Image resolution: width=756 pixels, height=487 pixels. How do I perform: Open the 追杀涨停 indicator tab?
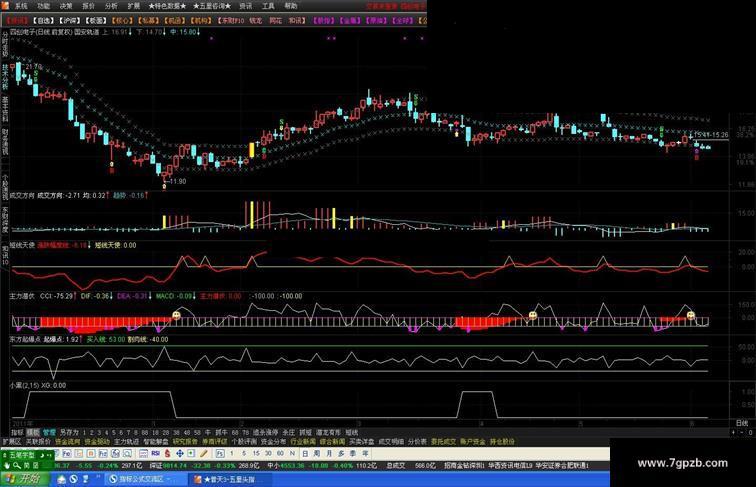pos(266,432)
